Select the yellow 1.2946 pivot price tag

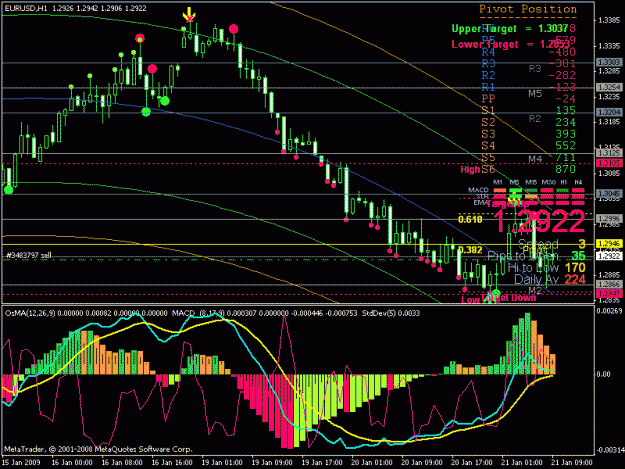point(609,243)
